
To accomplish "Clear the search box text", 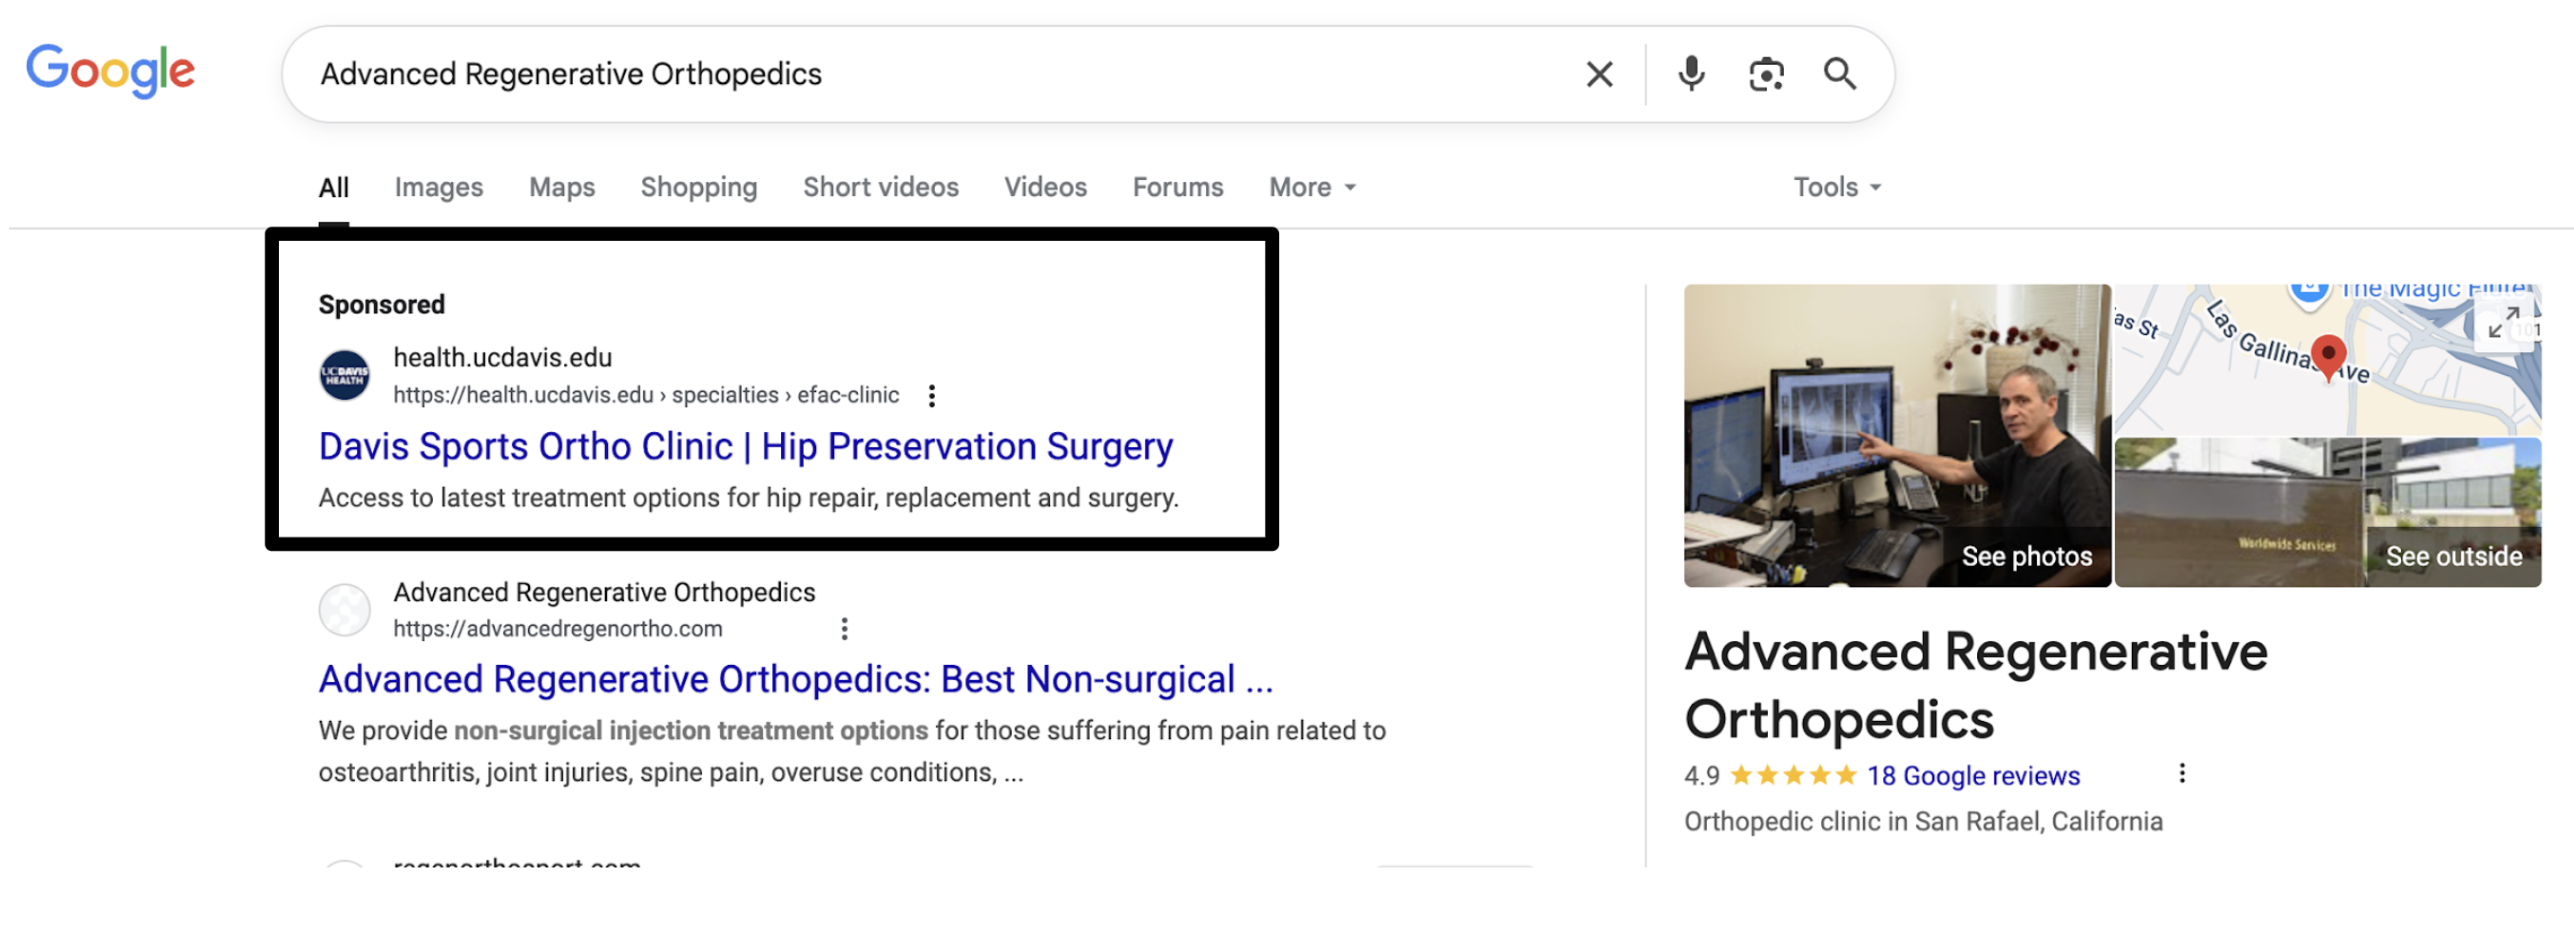I will (1598, 74).
